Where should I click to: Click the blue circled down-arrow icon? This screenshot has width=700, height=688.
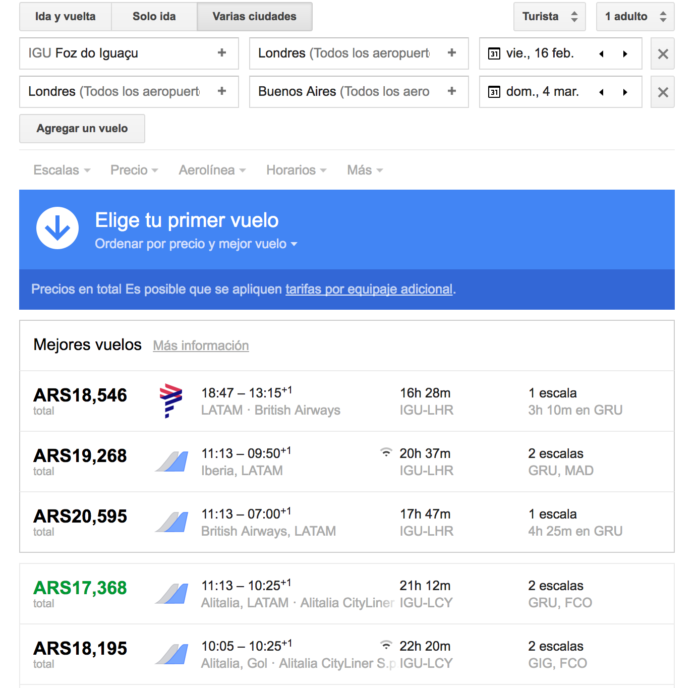pos(57,229)
